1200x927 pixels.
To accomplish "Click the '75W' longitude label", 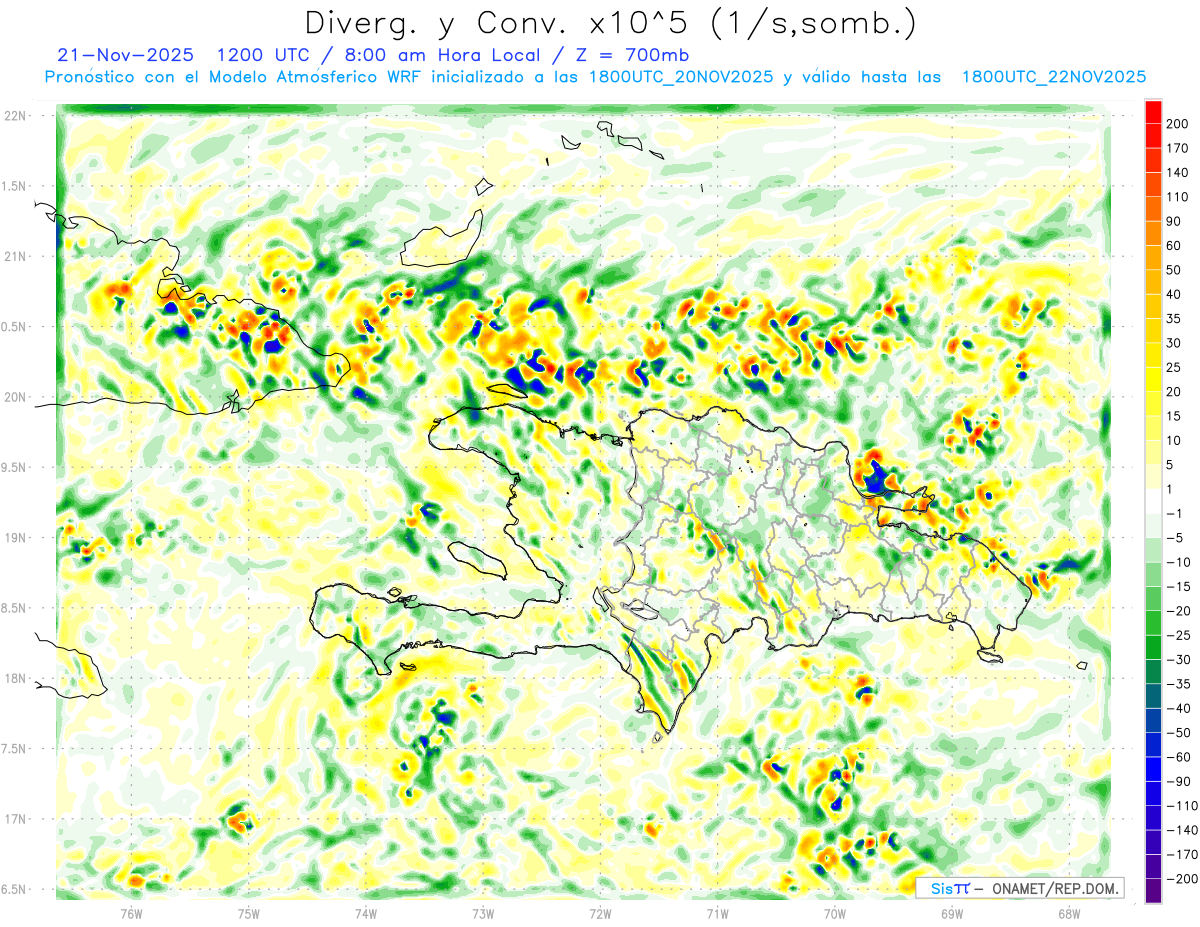I will click(x=248, y=913).
